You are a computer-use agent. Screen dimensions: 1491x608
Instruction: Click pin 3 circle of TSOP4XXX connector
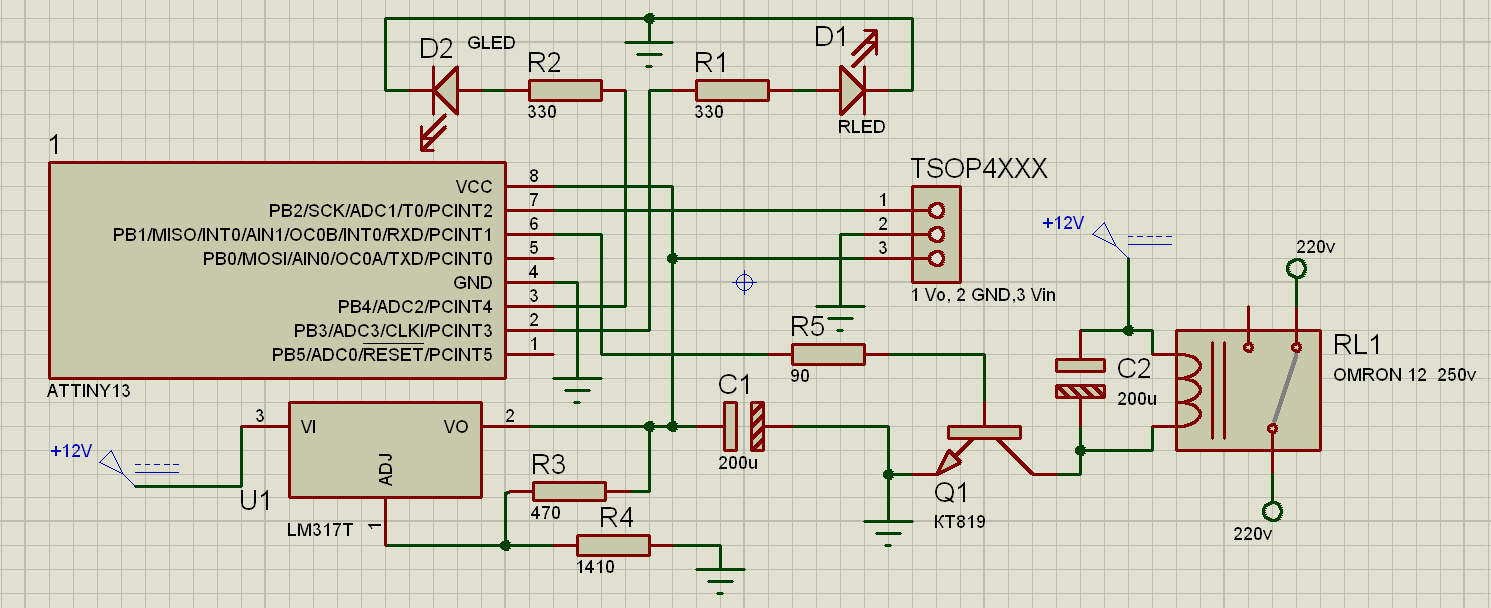937,259
